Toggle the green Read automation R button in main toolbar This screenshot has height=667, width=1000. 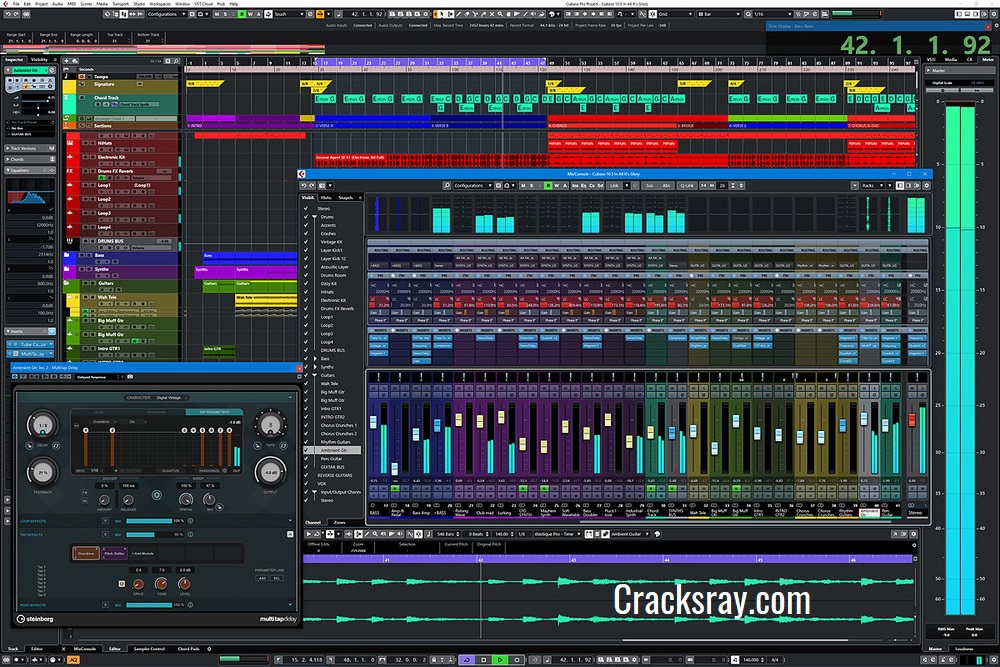point(242,14)
